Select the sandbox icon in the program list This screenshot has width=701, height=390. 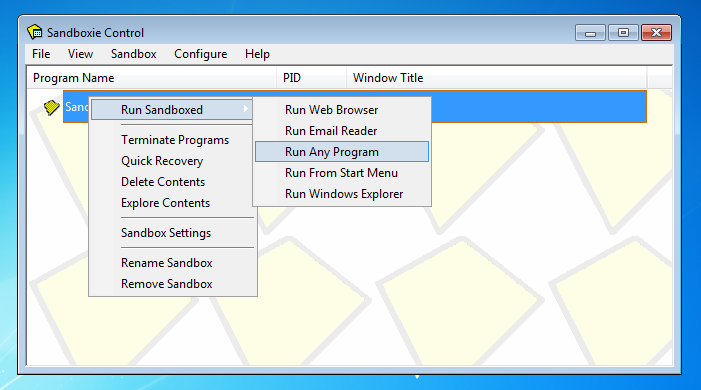point(51,107)
